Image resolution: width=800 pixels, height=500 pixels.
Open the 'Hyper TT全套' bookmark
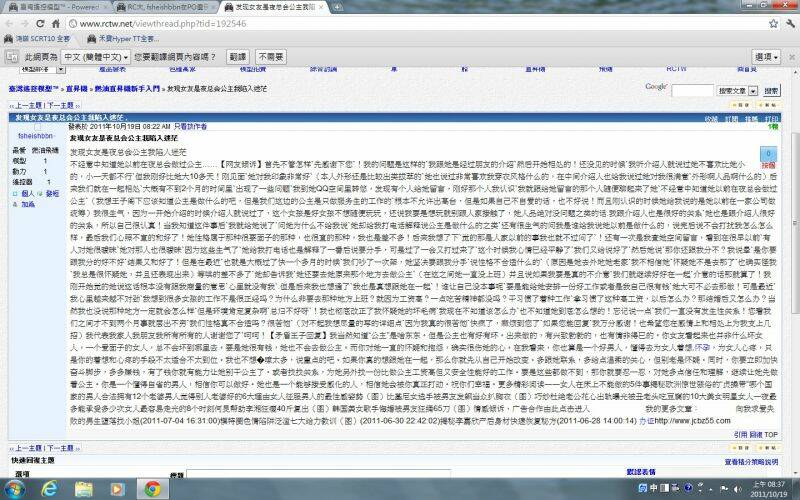point(122,39)
